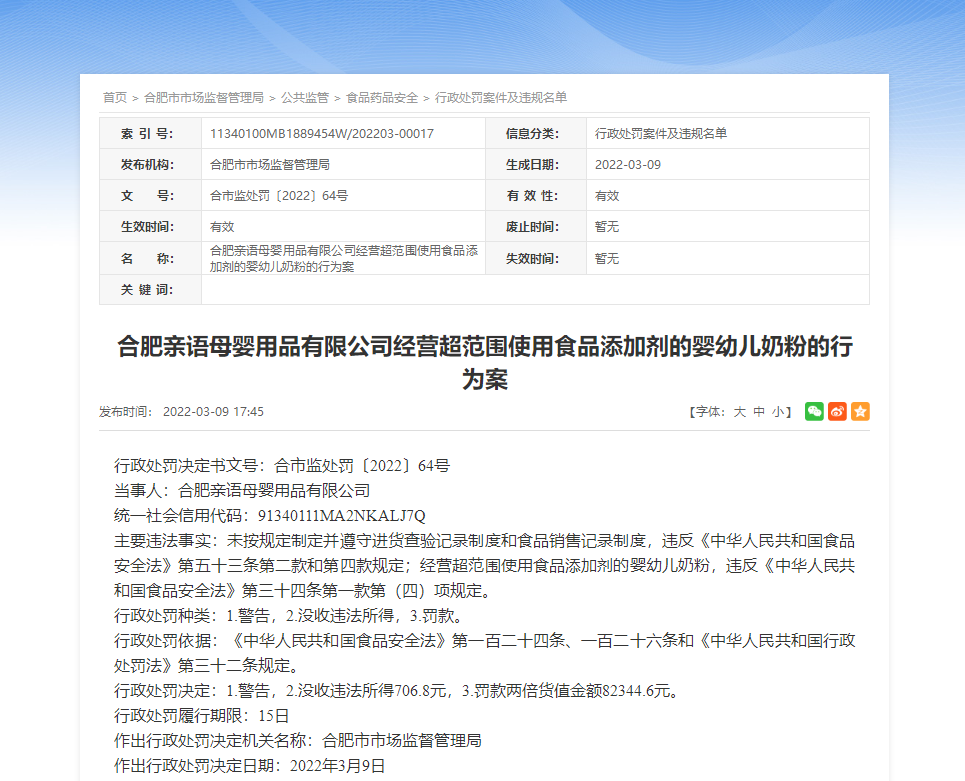
Task: Share this article via the WeChat icon
Action: (x=813, y=411)
